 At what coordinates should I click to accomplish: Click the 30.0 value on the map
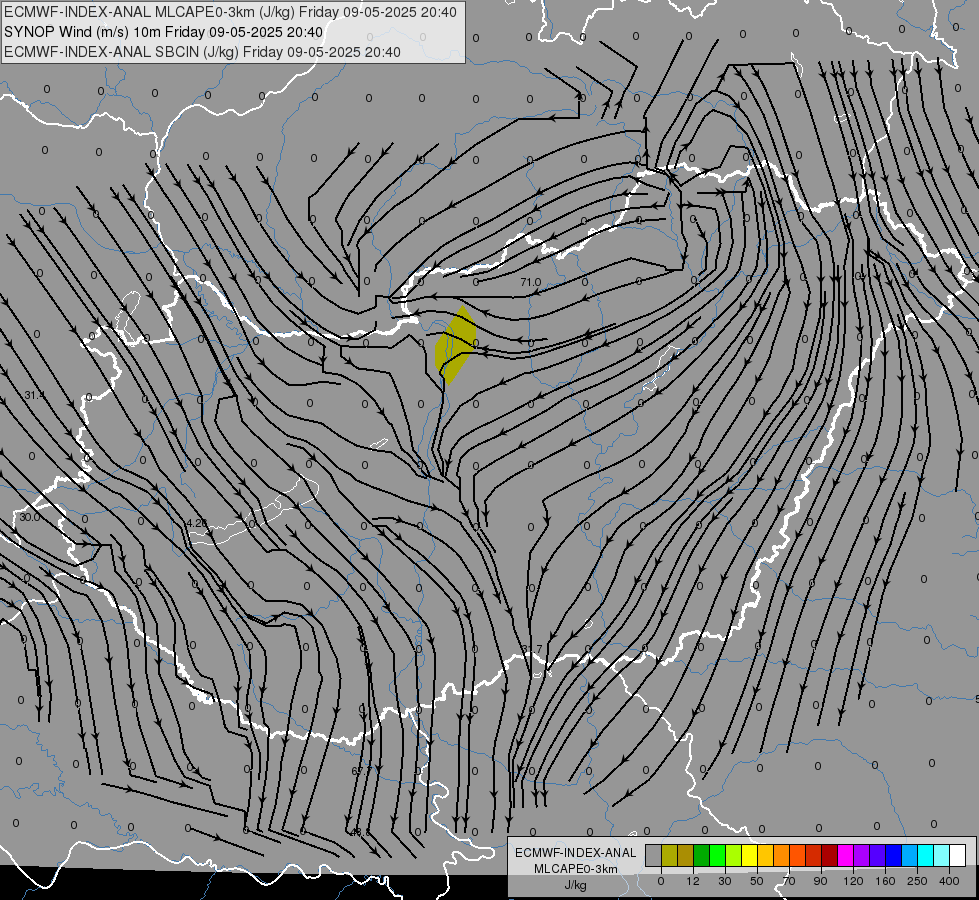pyautogui.click(x=29, y=517)
